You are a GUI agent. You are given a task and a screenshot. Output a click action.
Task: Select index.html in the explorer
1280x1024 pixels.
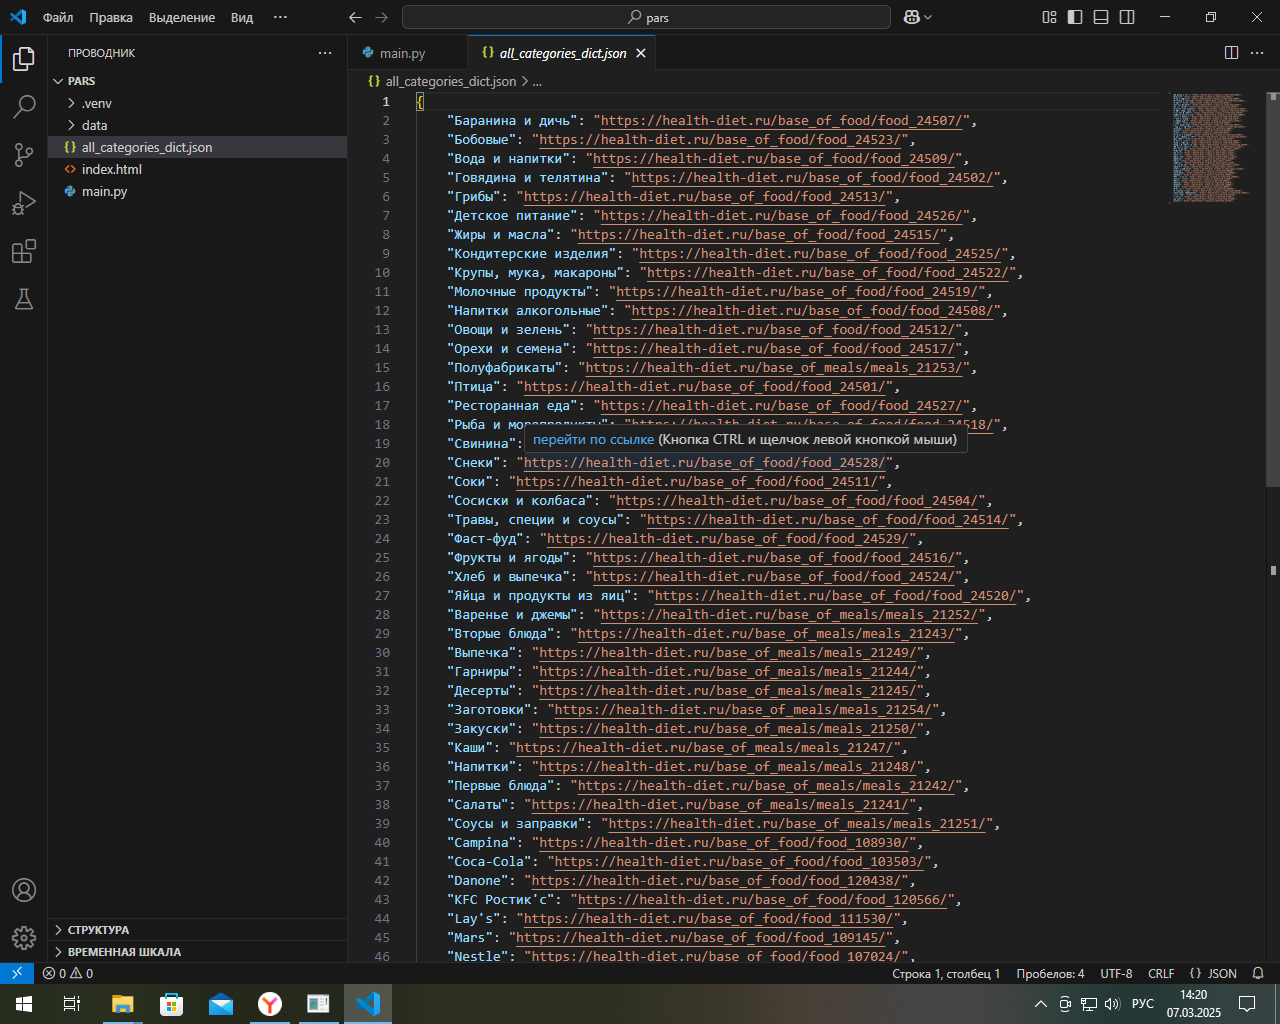click(x=112, y=169)
